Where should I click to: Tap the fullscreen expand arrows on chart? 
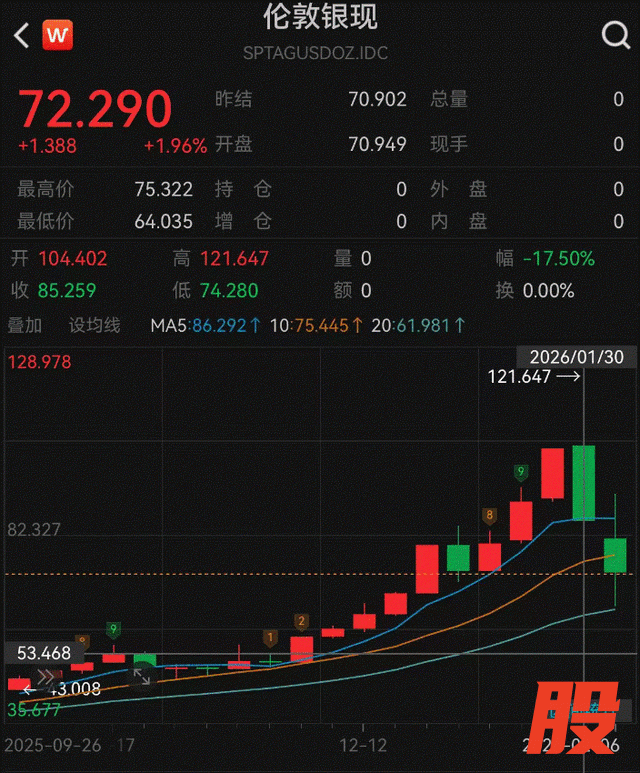click(x=143, y=677)
